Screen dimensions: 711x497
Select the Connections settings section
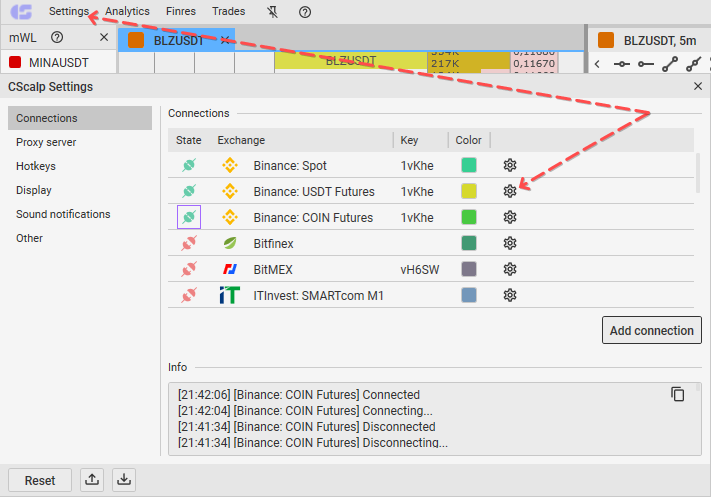(x=80, y=118)
